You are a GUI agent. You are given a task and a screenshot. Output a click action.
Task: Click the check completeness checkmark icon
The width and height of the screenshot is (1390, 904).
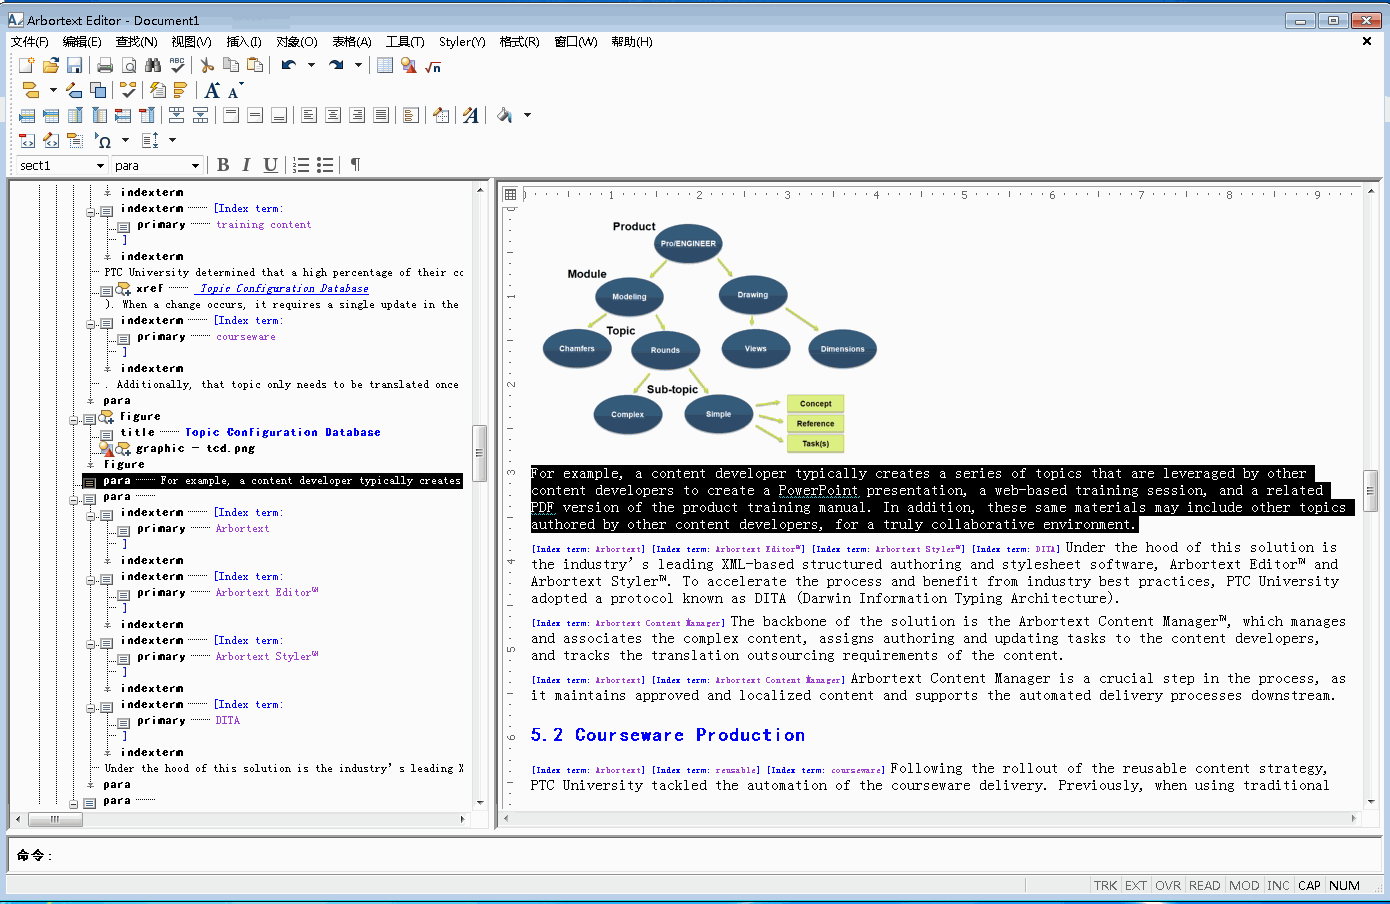coord(128,90)
